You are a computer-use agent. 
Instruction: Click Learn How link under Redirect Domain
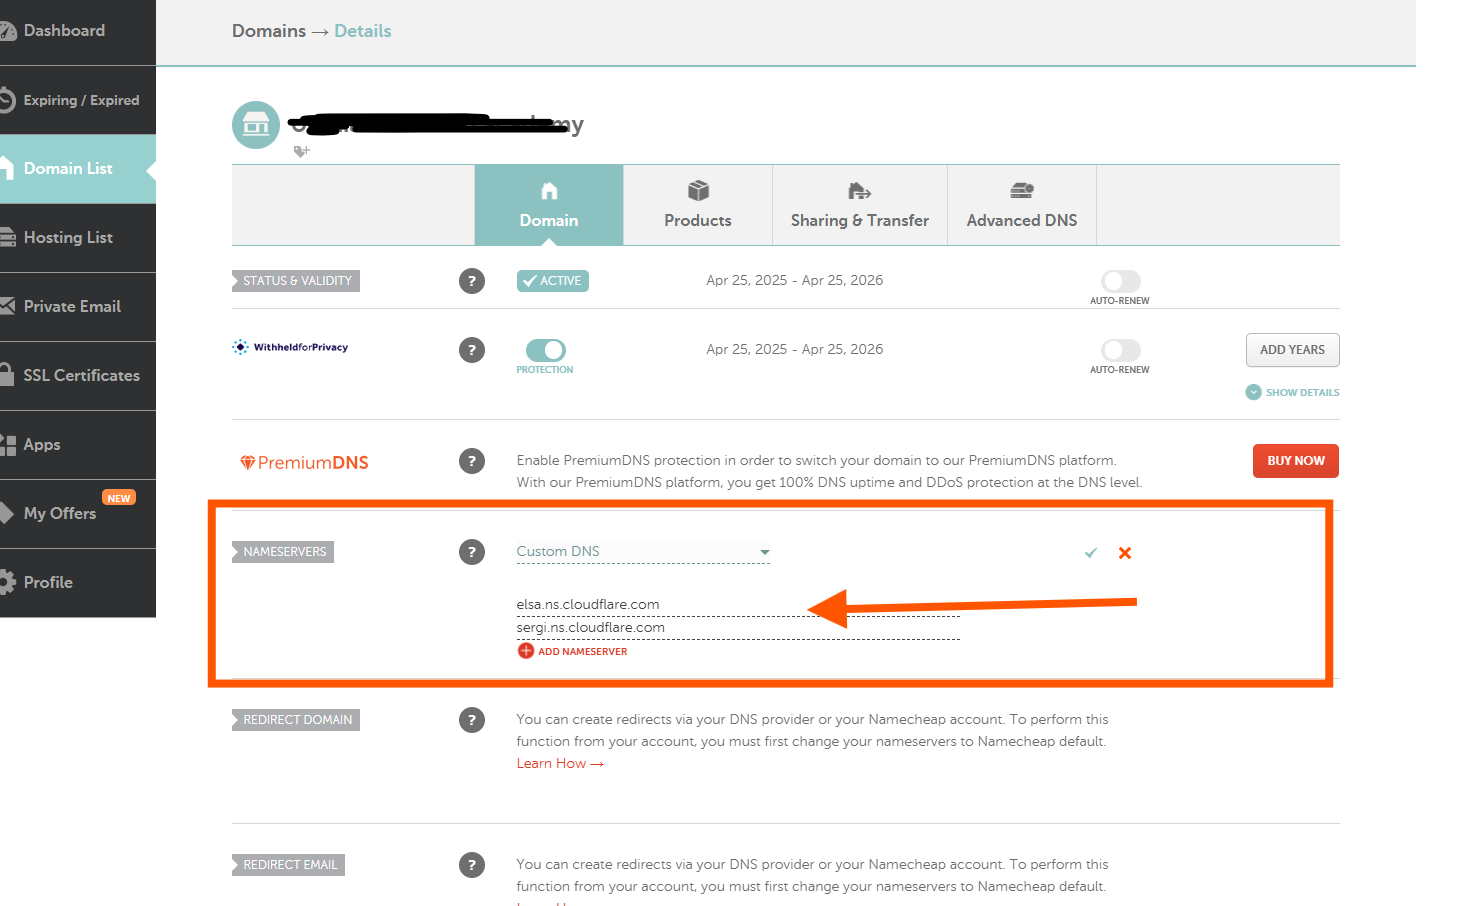(x=560, y=763)
